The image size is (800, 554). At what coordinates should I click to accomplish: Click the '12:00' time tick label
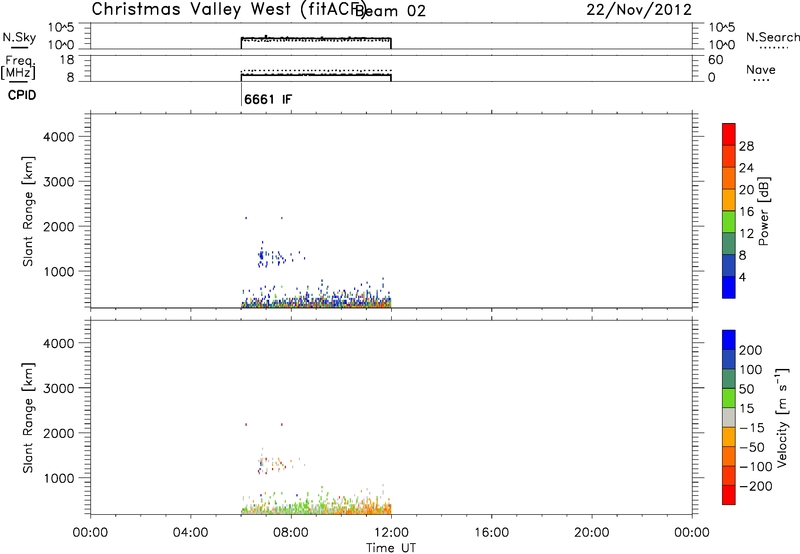pos(391,533)
